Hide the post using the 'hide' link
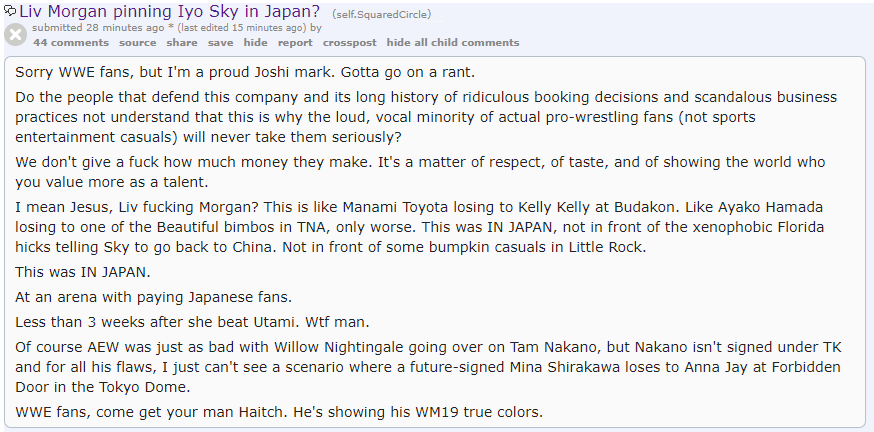 pyautogui.click(x=255, y=42)
